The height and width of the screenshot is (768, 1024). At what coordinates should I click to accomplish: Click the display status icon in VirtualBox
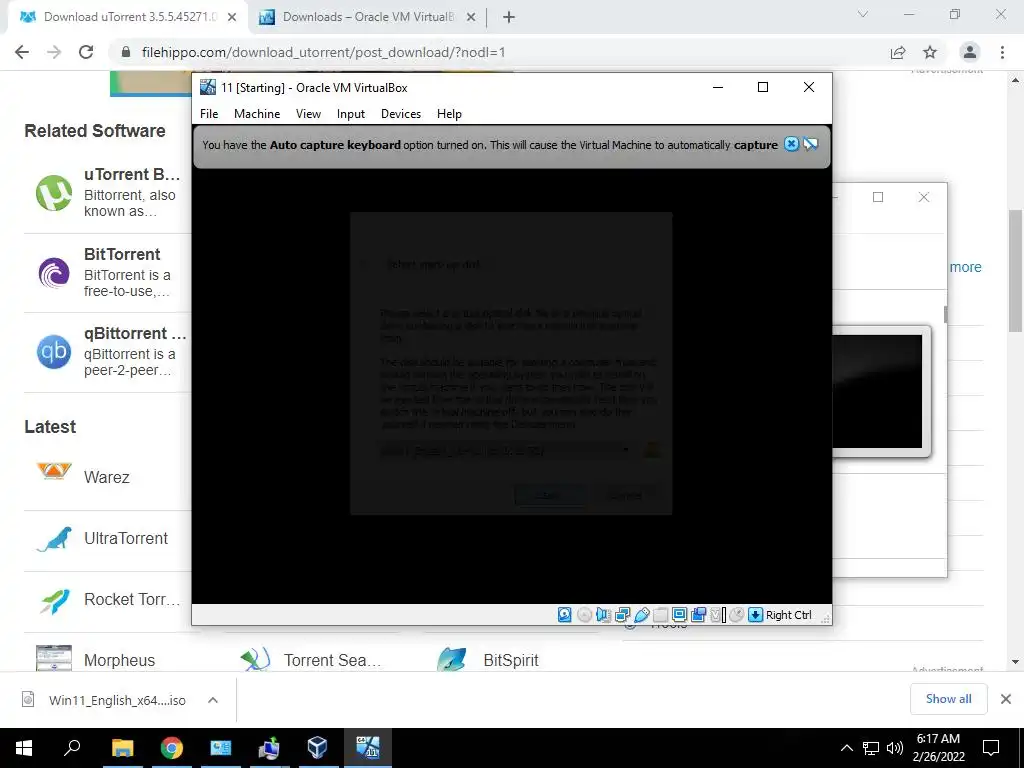[679, 615]
